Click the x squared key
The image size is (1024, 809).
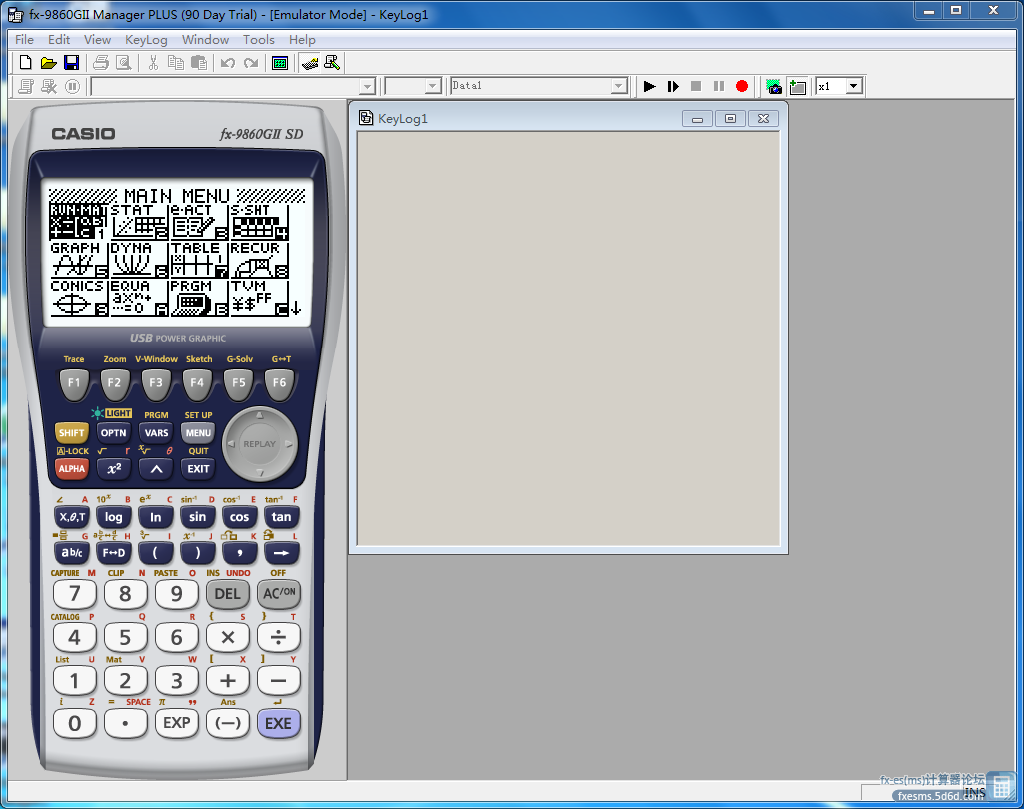114,468
